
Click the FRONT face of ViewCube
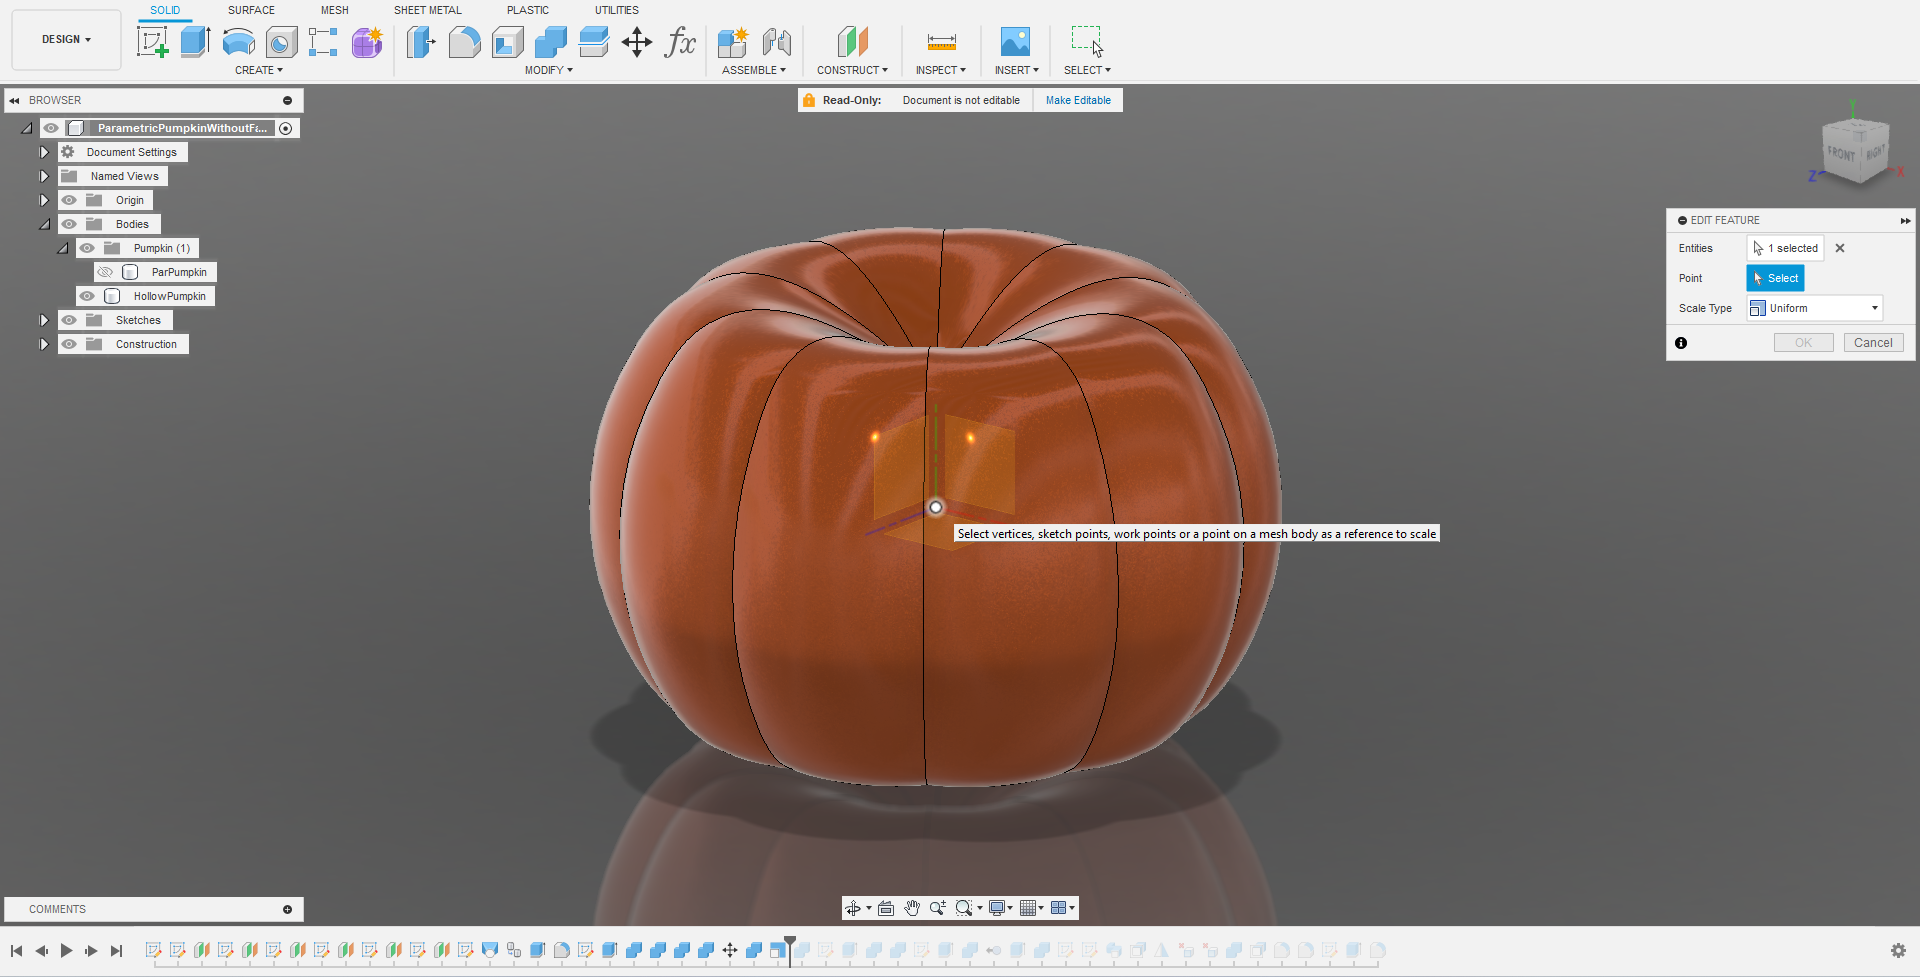pos(1841,154)
